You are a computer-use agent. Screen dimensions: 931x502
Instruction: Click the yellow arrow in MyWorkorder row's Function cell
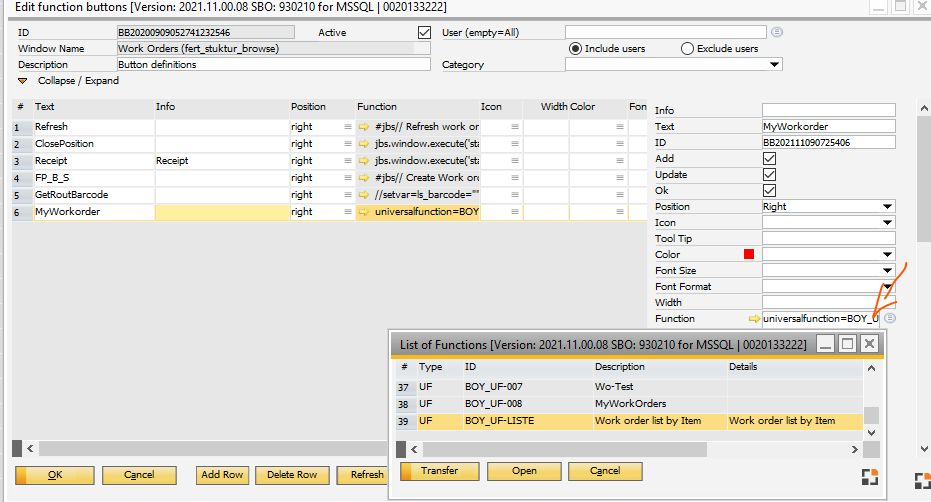365,212
